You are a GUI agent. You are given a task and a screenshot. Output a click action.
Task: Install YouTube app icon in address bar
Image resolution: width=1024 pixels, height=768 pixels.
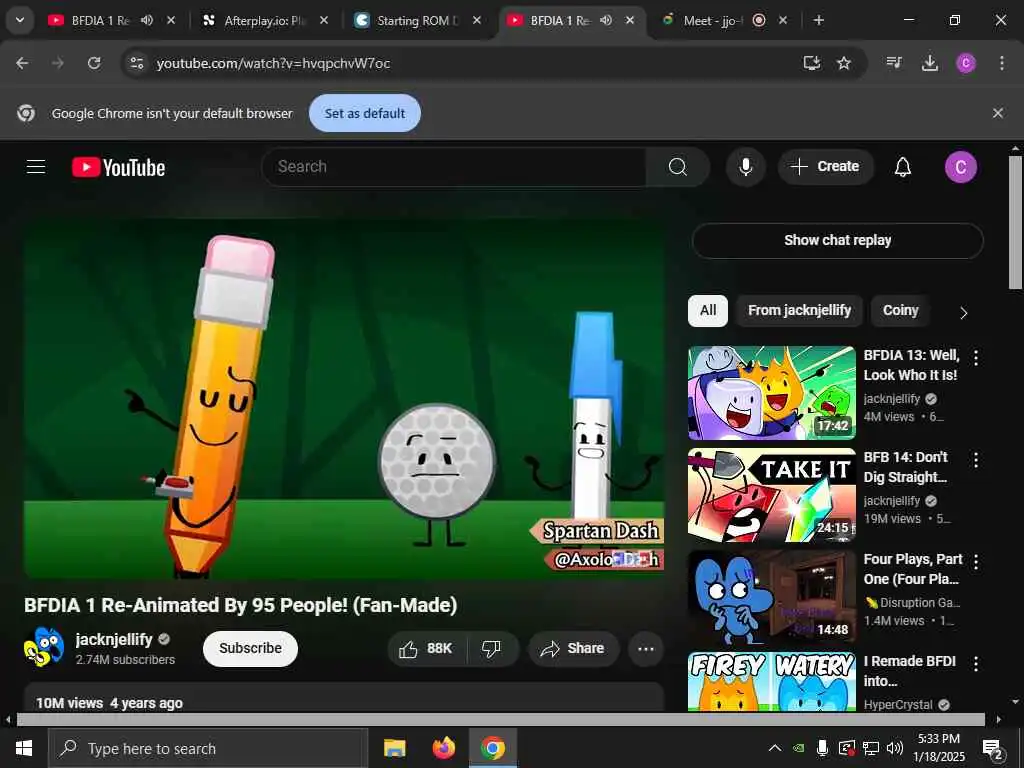coord(811,63)
